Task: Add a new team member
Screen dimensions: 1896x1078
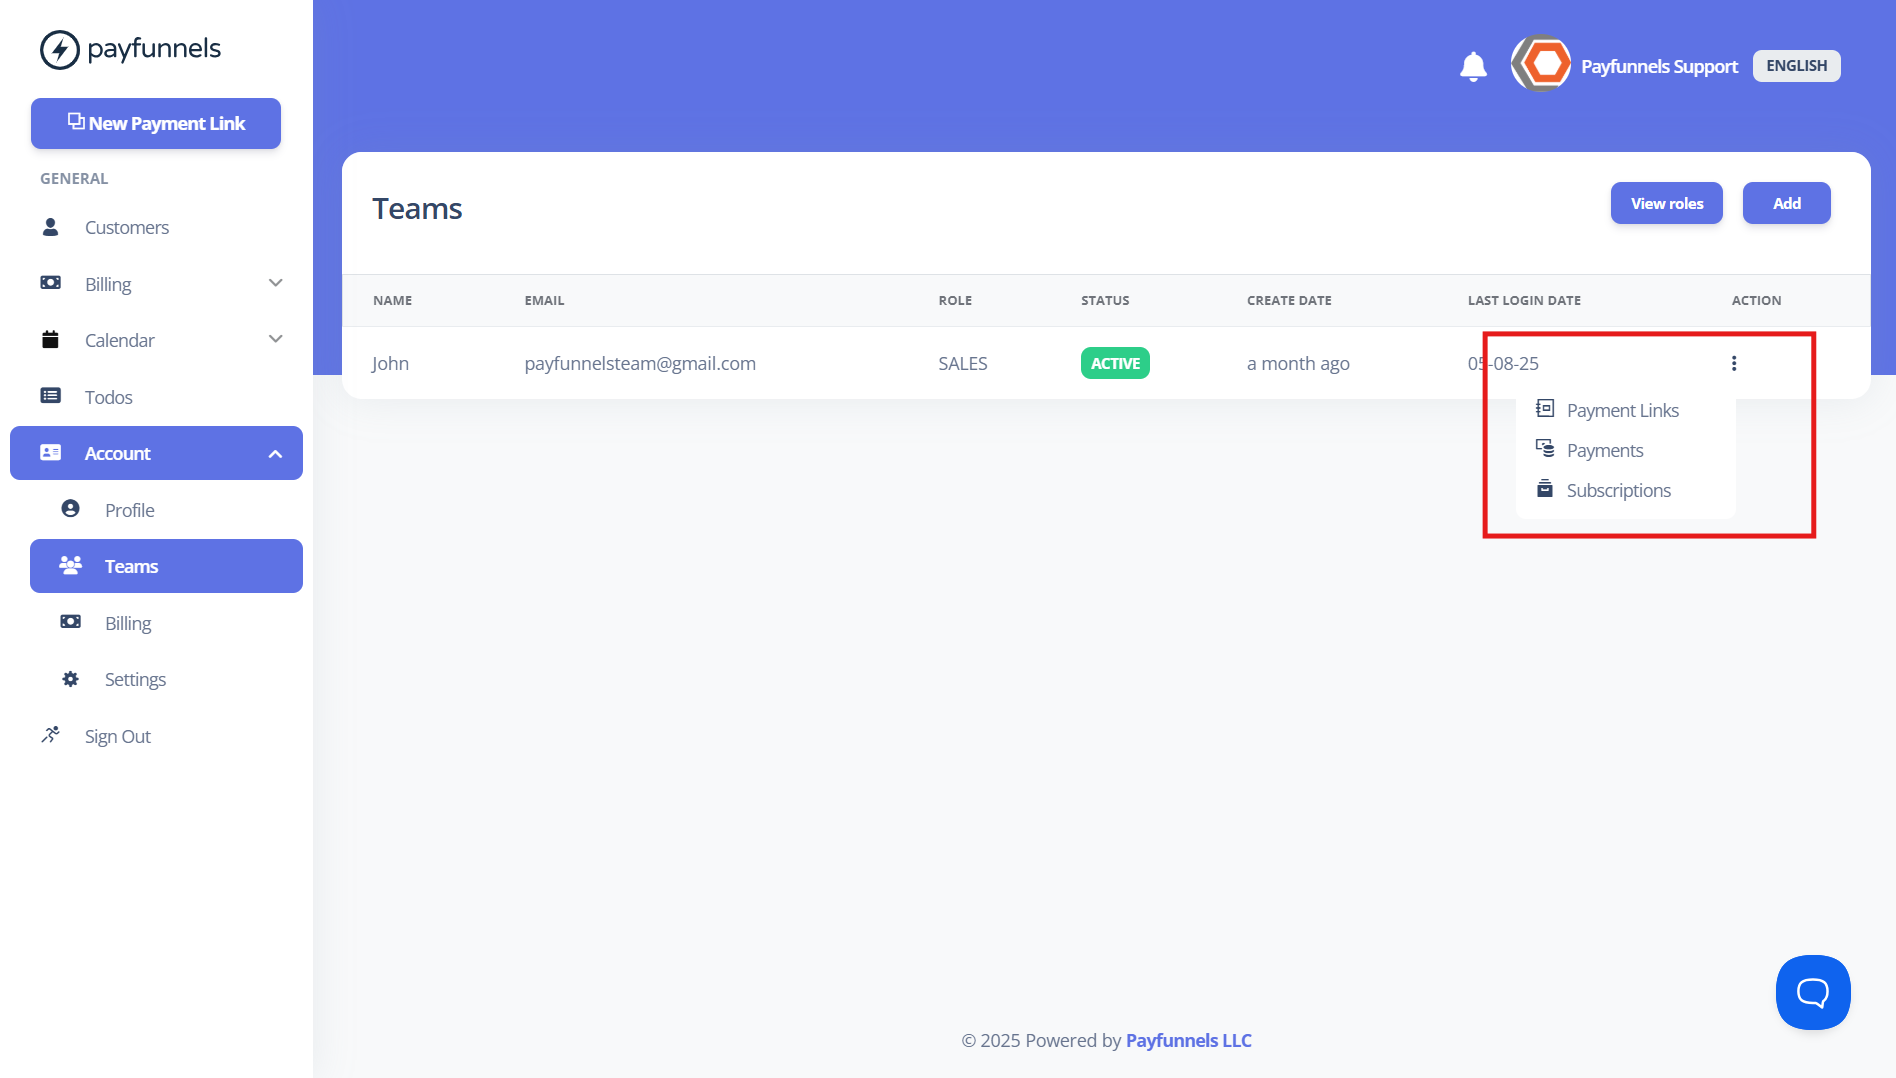Action: [x=1786, y=203]
